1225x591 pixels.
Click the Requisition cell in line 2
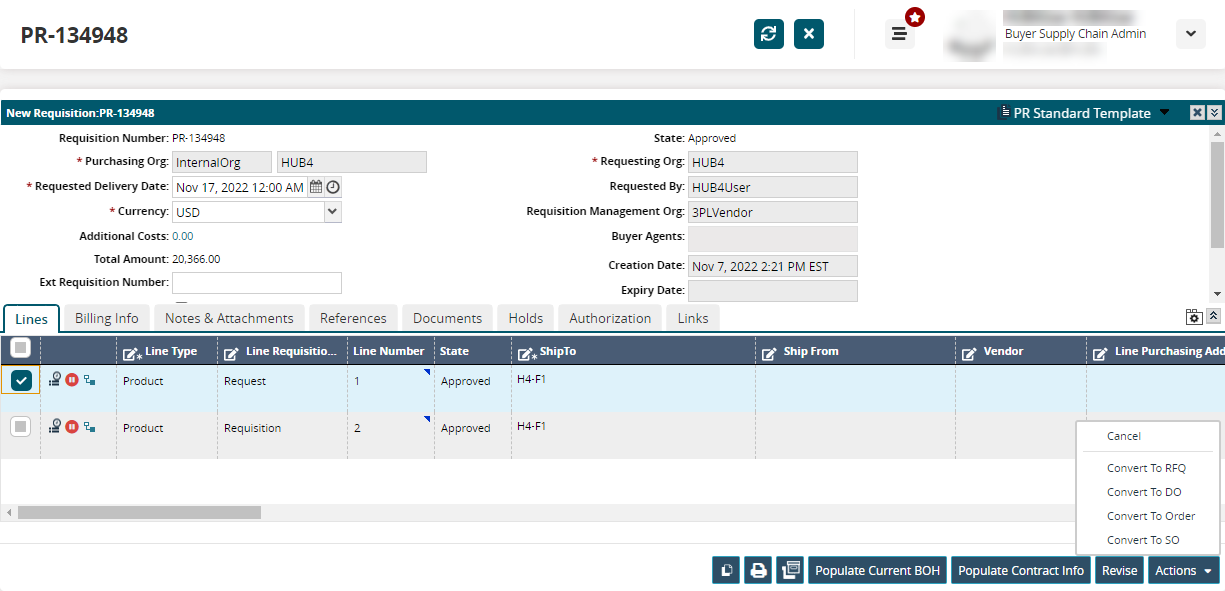[x=282, y=434]
